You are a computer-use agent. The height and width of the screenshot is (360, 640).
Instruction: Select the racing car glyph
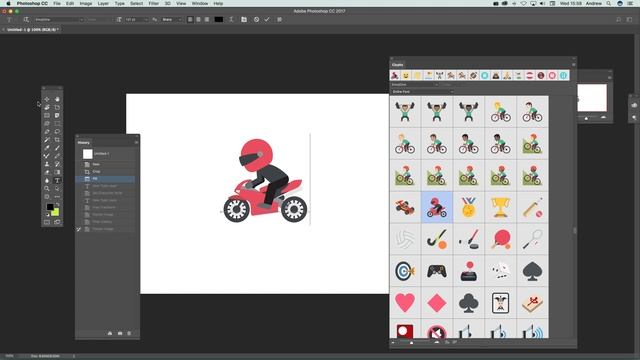[x=405, y=207]
